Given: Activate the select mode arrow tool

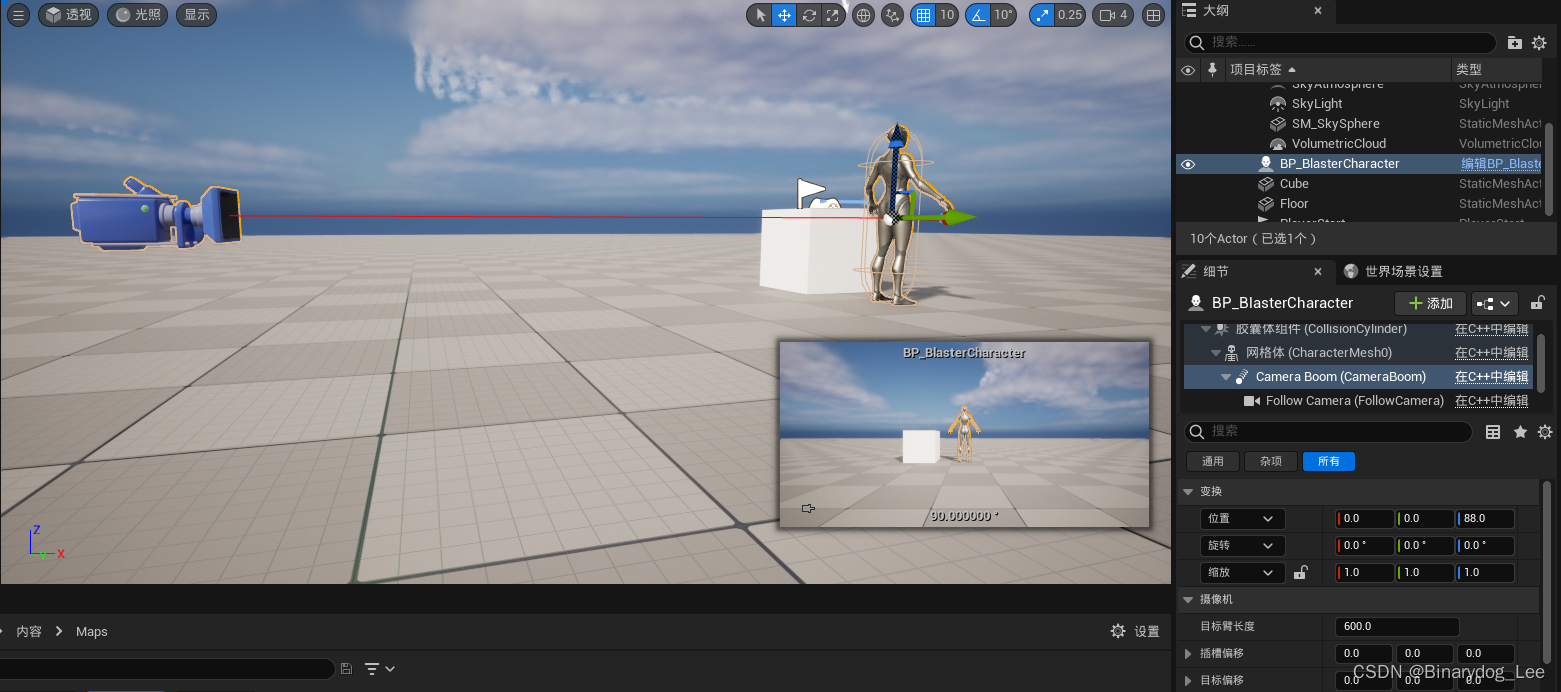Looking at the screenshot, I should click(760, 15).
